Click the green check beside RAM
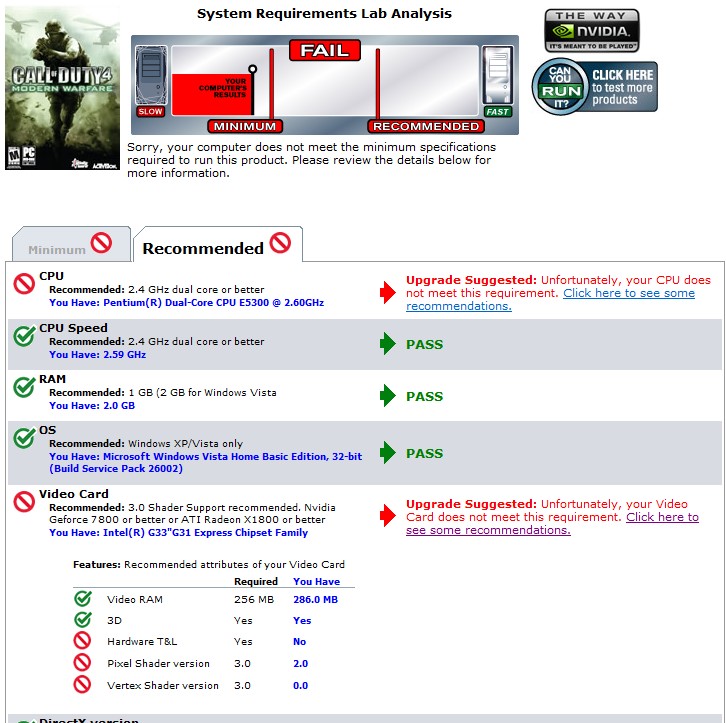Viewport: 726px width, 723px height. click(24, 387)
